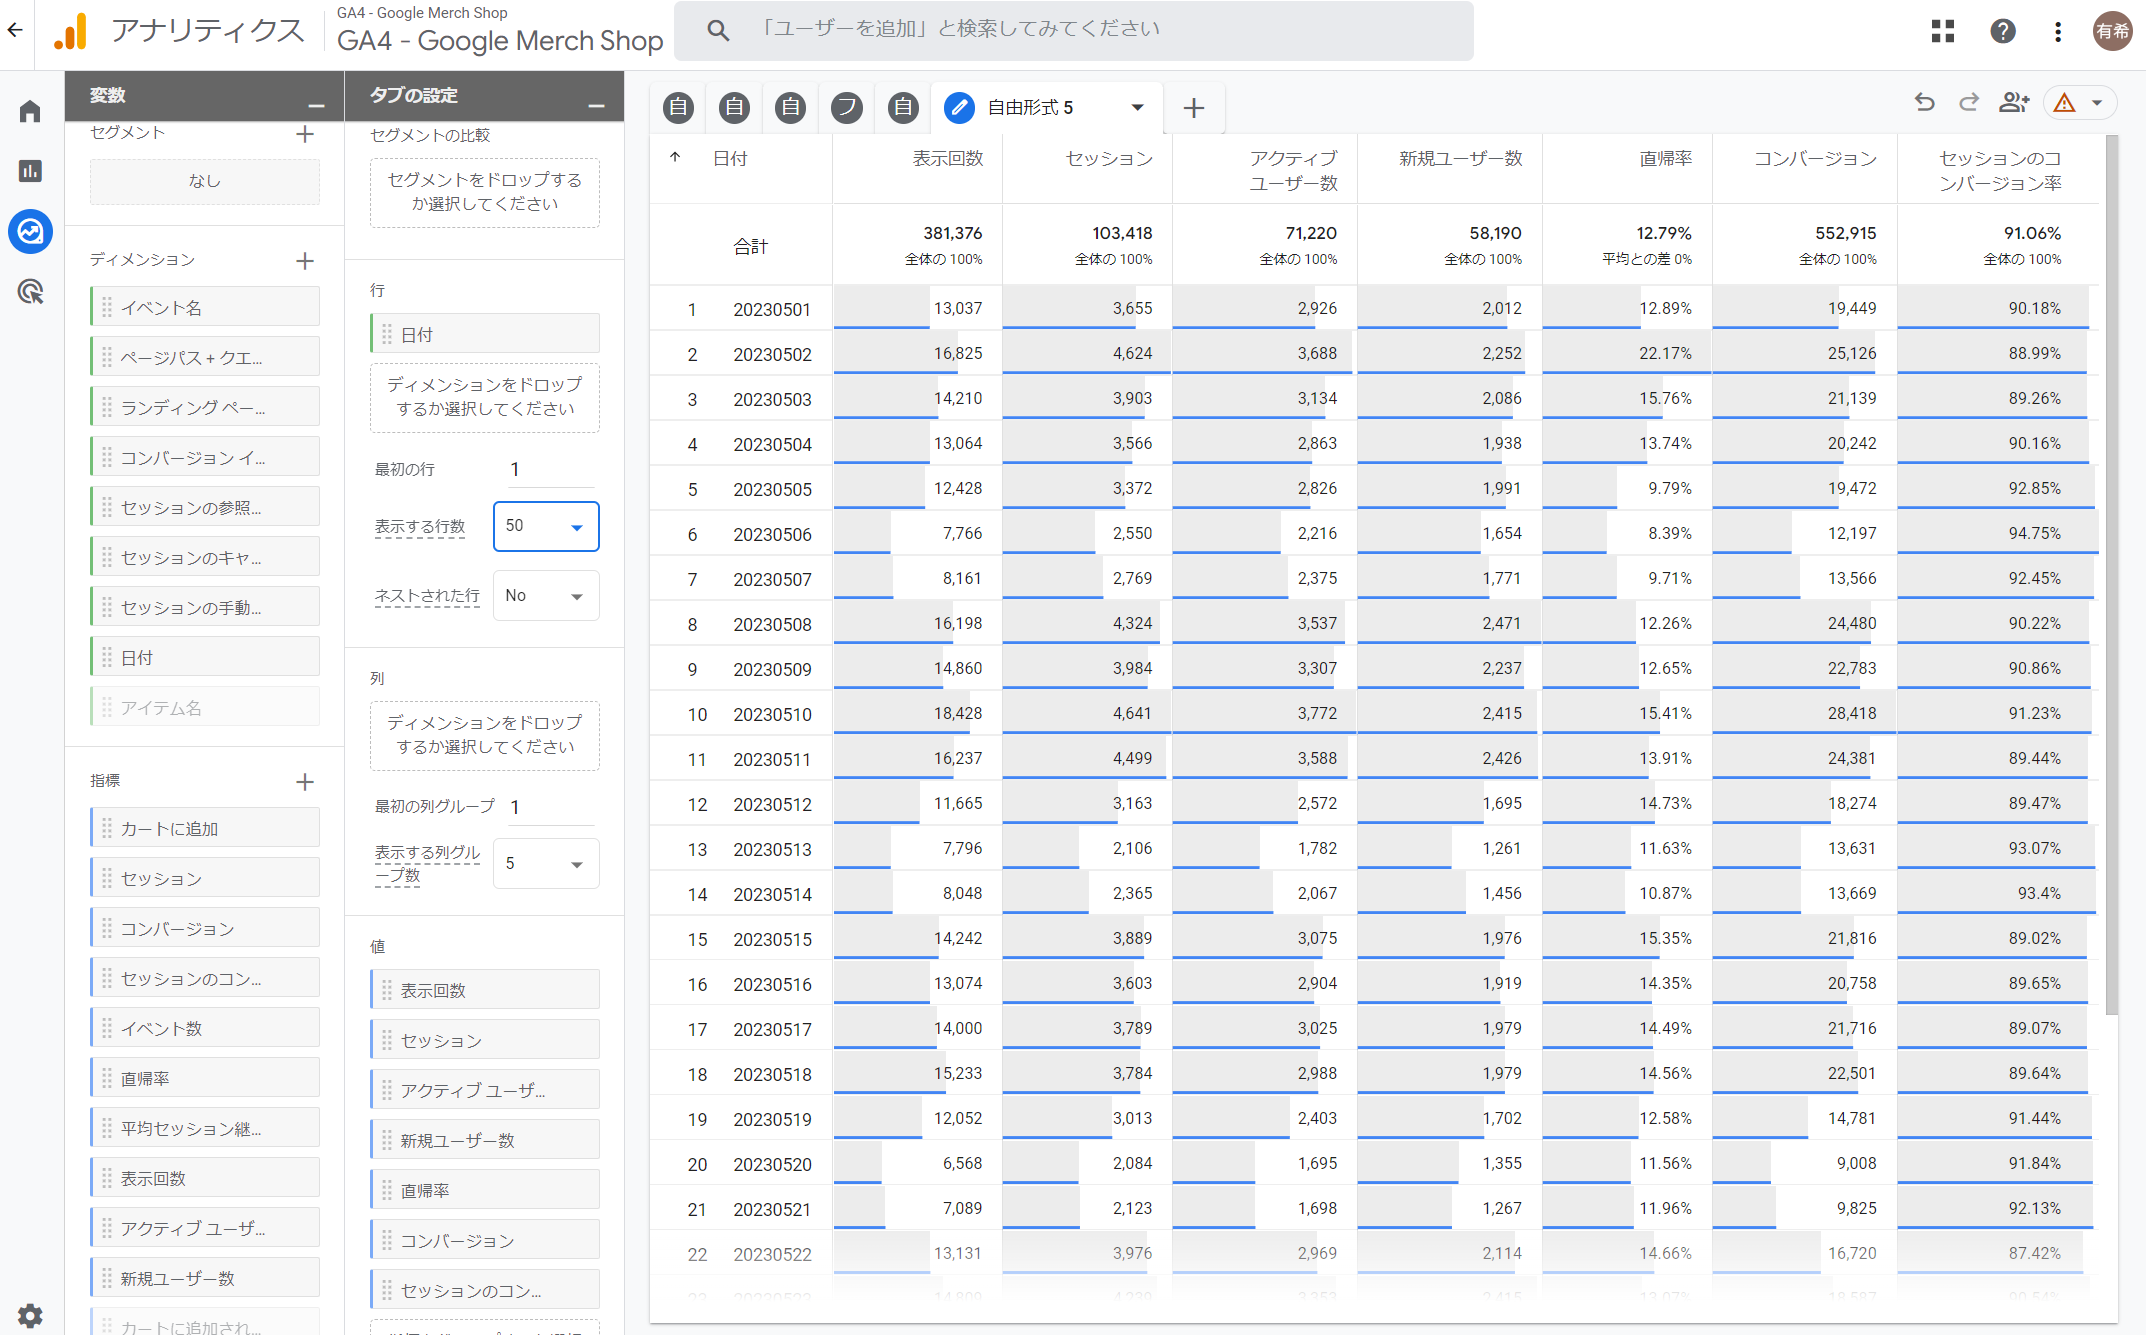Open the 表示する行数 dropdown showing 50
Viewport: 2146px width, 1335px height.
[545, 526]
